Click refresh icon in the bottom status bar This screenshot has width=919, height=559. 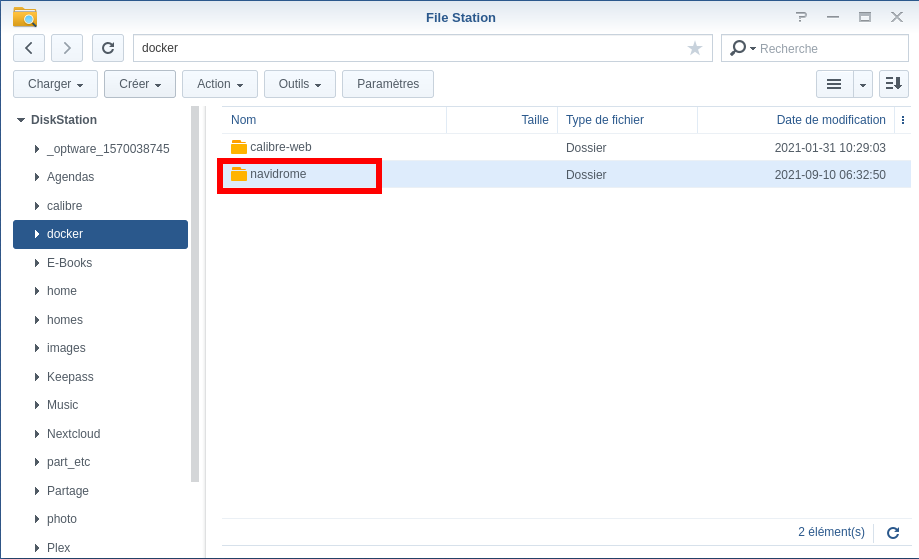tap(893, 533)
